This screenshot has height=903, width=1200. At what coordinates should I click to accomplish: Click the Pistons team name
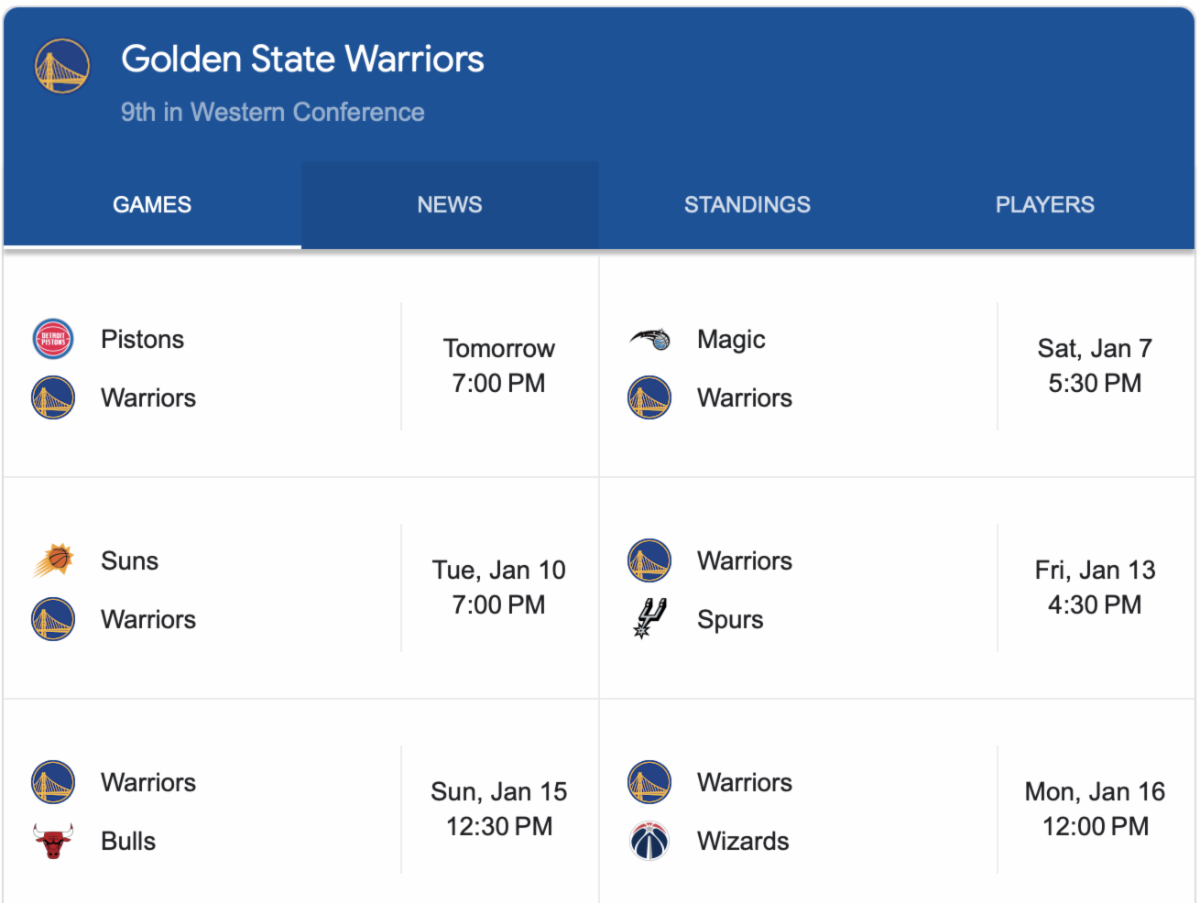pos(142,339)
